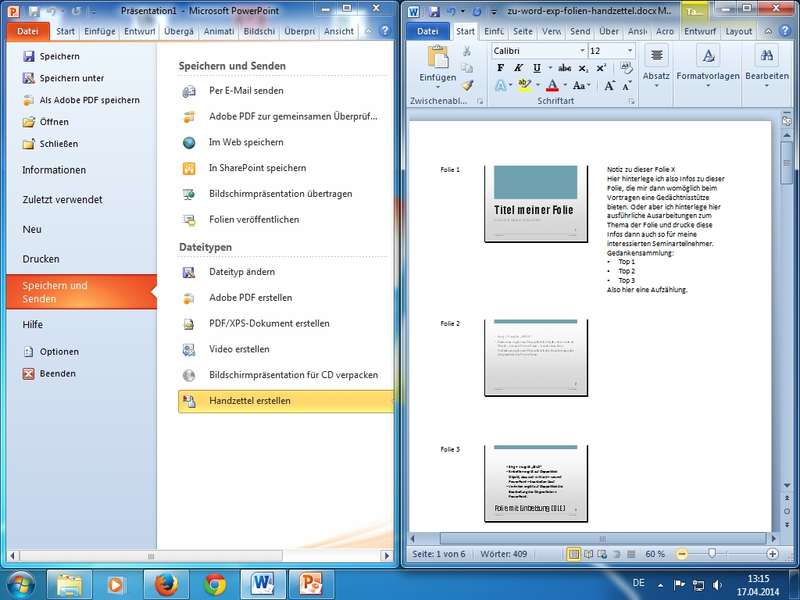
Task: Click the Word font color icon
Action: [x=551, y=87]
